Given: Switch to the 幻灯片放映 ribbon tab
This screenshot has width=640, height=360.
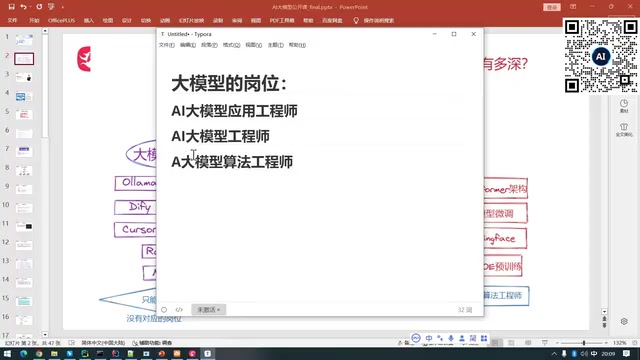Looking at the screenshot, I should 191,20.
